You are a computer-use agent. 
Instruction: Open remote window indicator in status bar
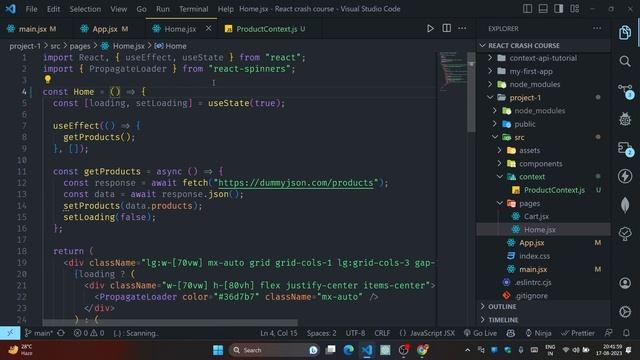[10, 333]
